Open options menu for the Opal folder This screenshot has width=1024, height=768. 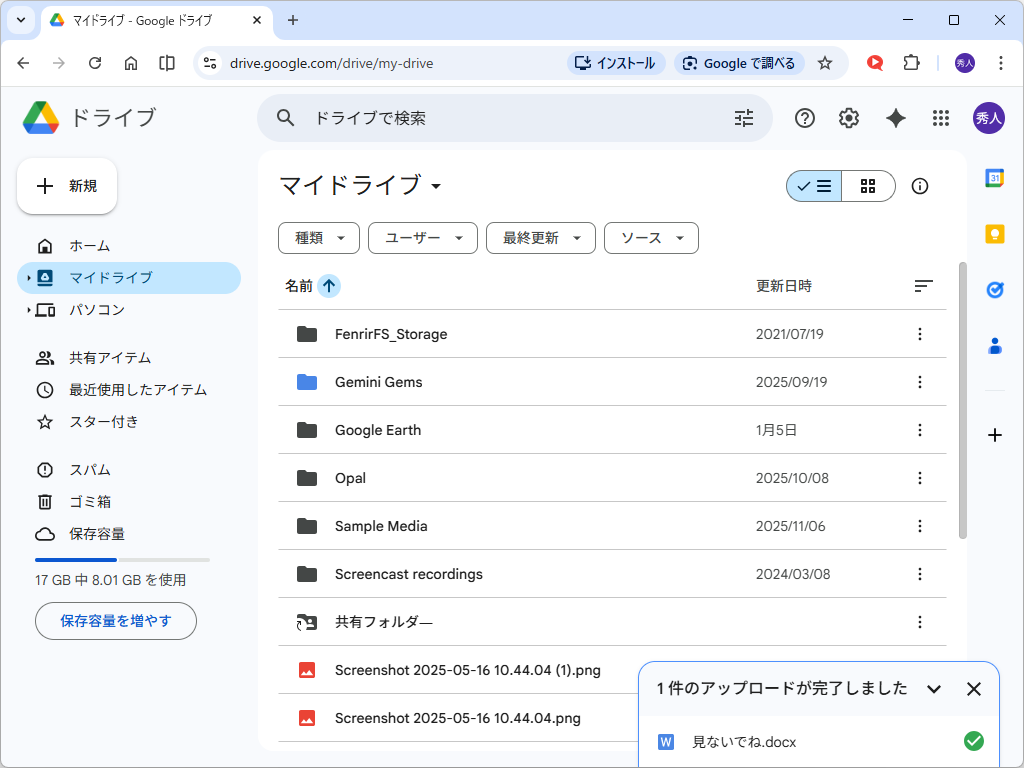point(919,478)
